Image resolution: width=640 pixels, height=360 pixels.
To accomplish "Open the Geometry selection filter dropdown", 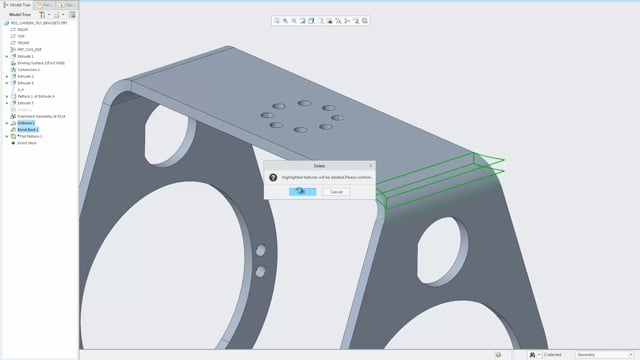I will 605,355.
